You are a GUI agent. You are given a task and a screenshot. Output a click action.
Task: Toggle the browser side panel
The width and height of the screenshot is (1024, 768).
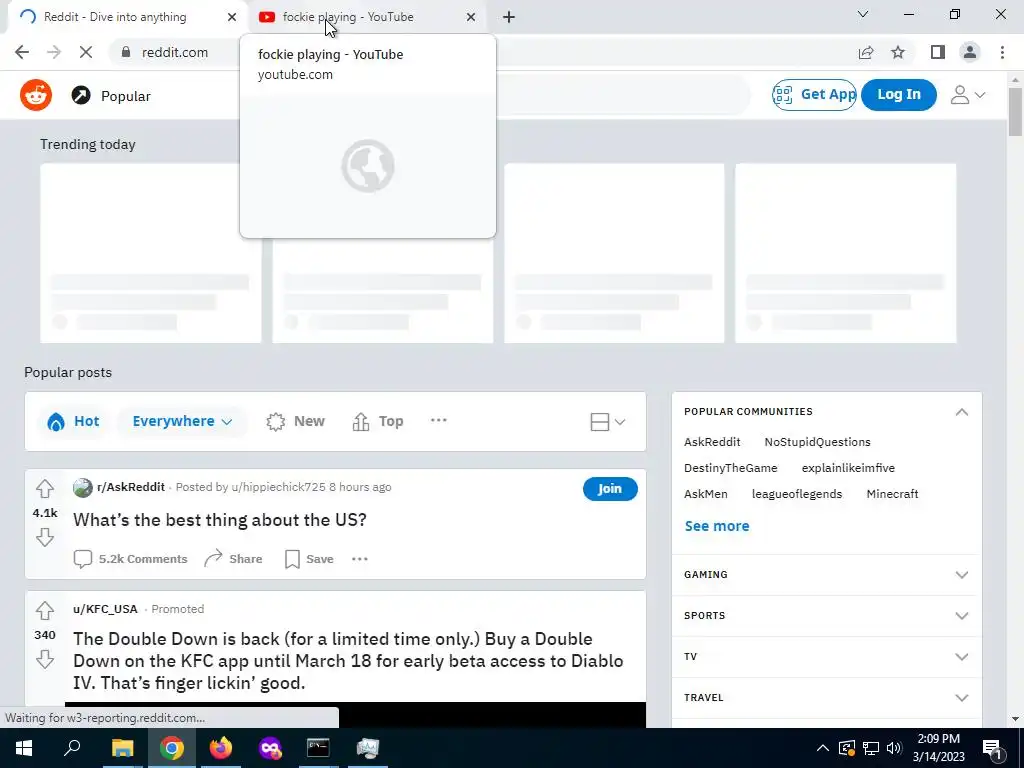pos(938,52)
